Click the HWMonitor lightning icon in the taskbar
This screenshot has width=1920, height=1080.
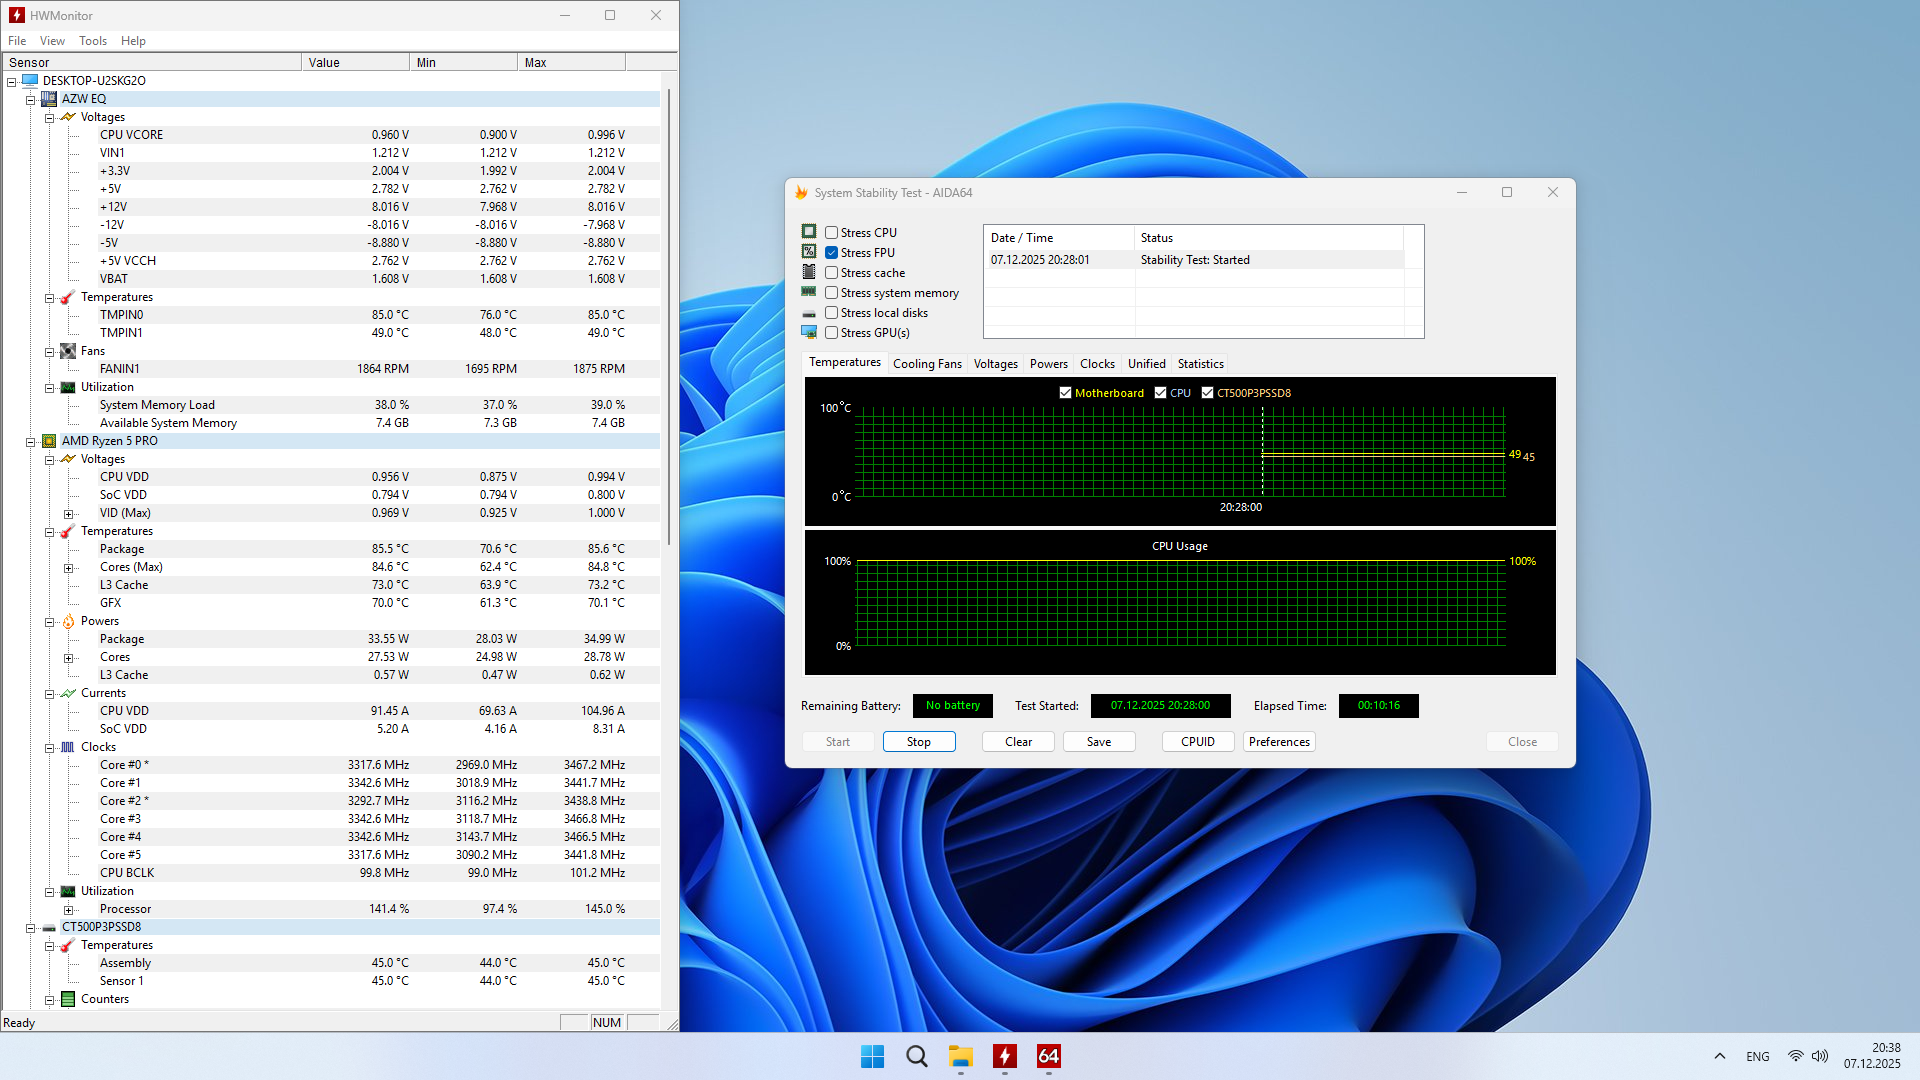[x=1004, y=1056]
